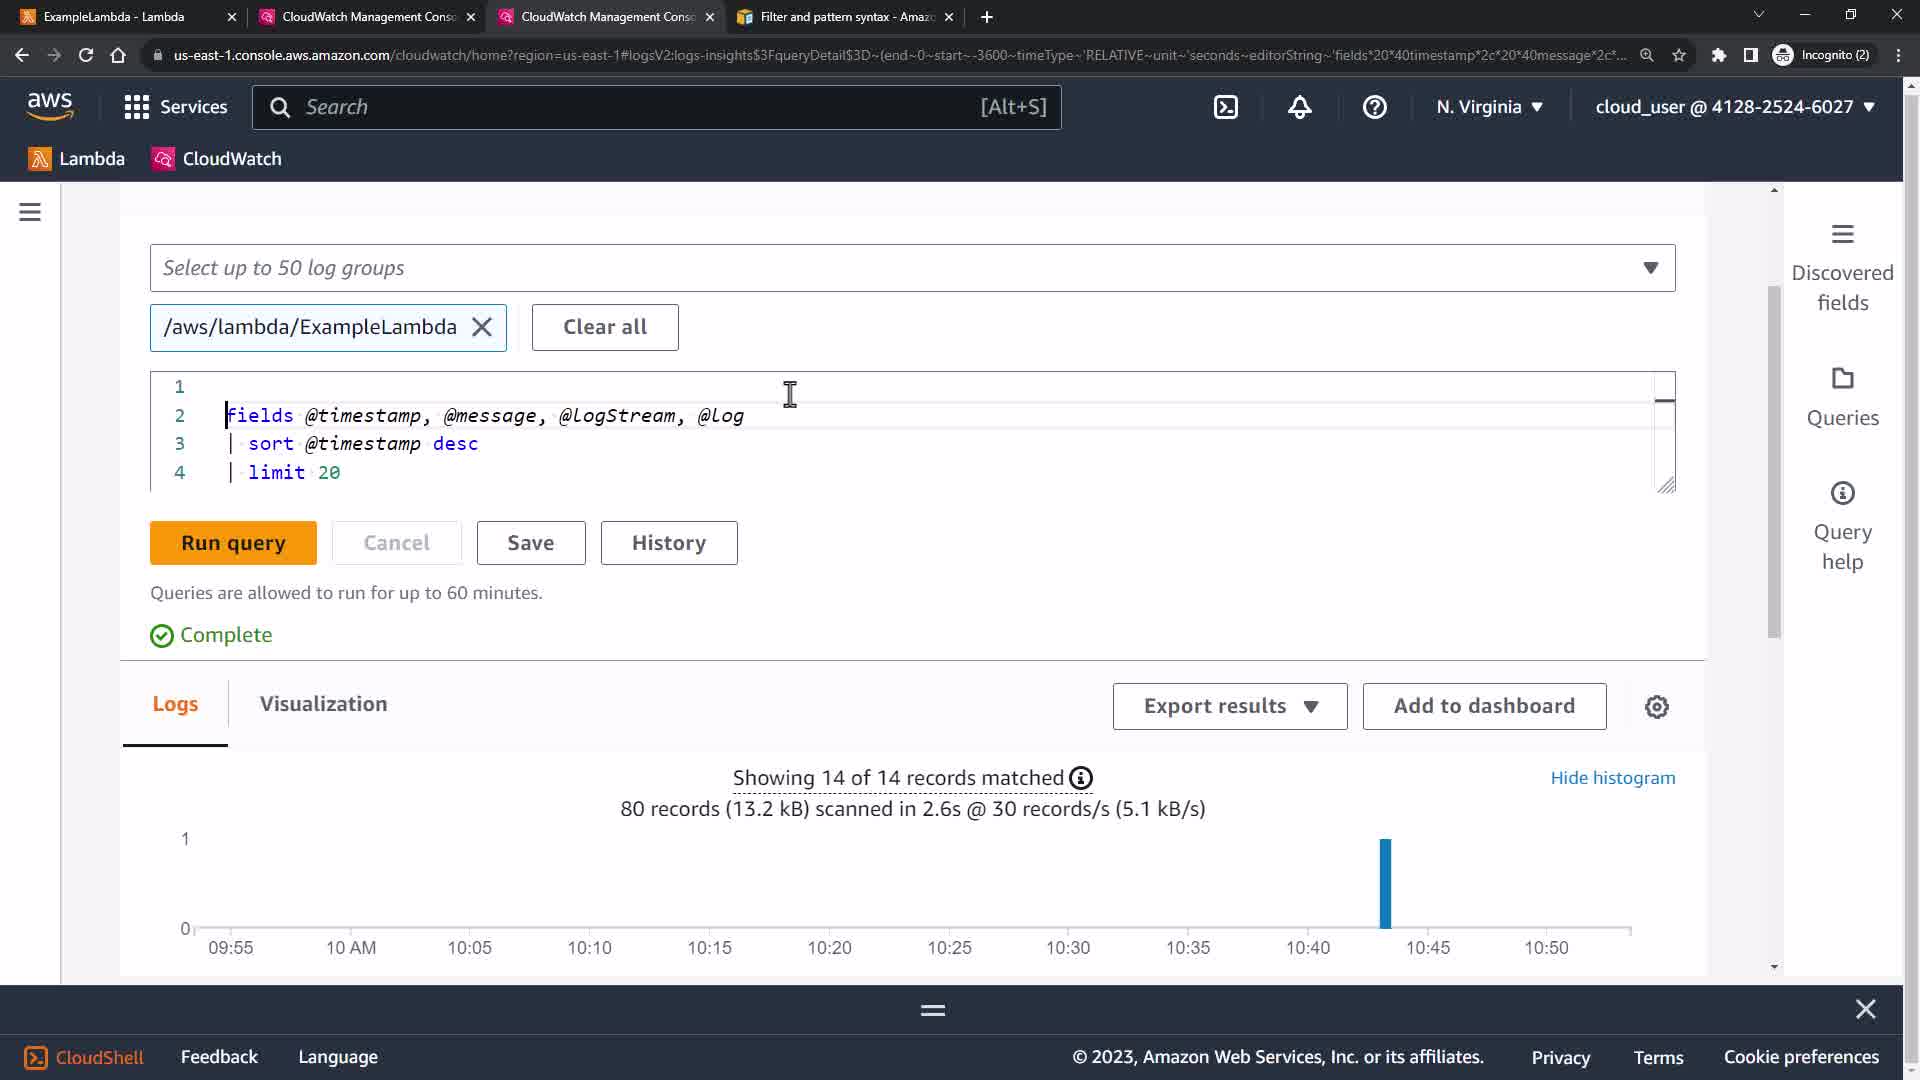Image resolution: width=1920 pixels, height=1080 pixels.
Task: Select the Logs tab
Action: click(175, 704)
